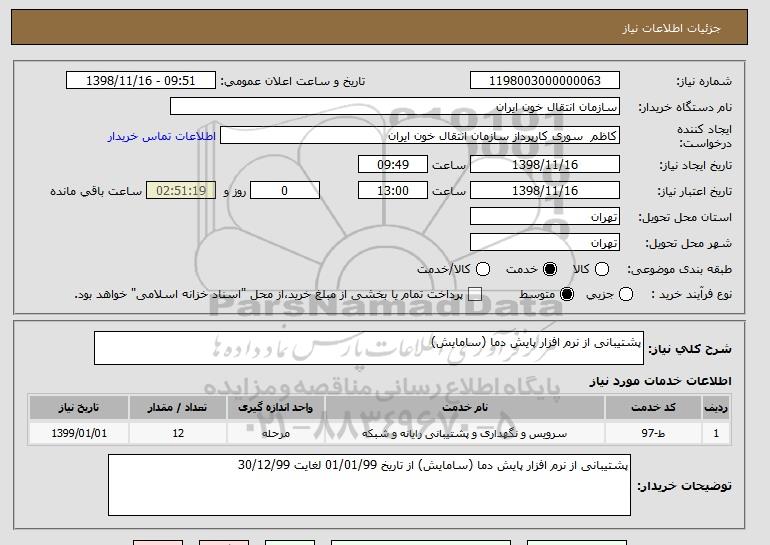This screenshot has height=545, width=770.
Task: Click the توضیحات خریدار text area
Action: tap(369, 485)
